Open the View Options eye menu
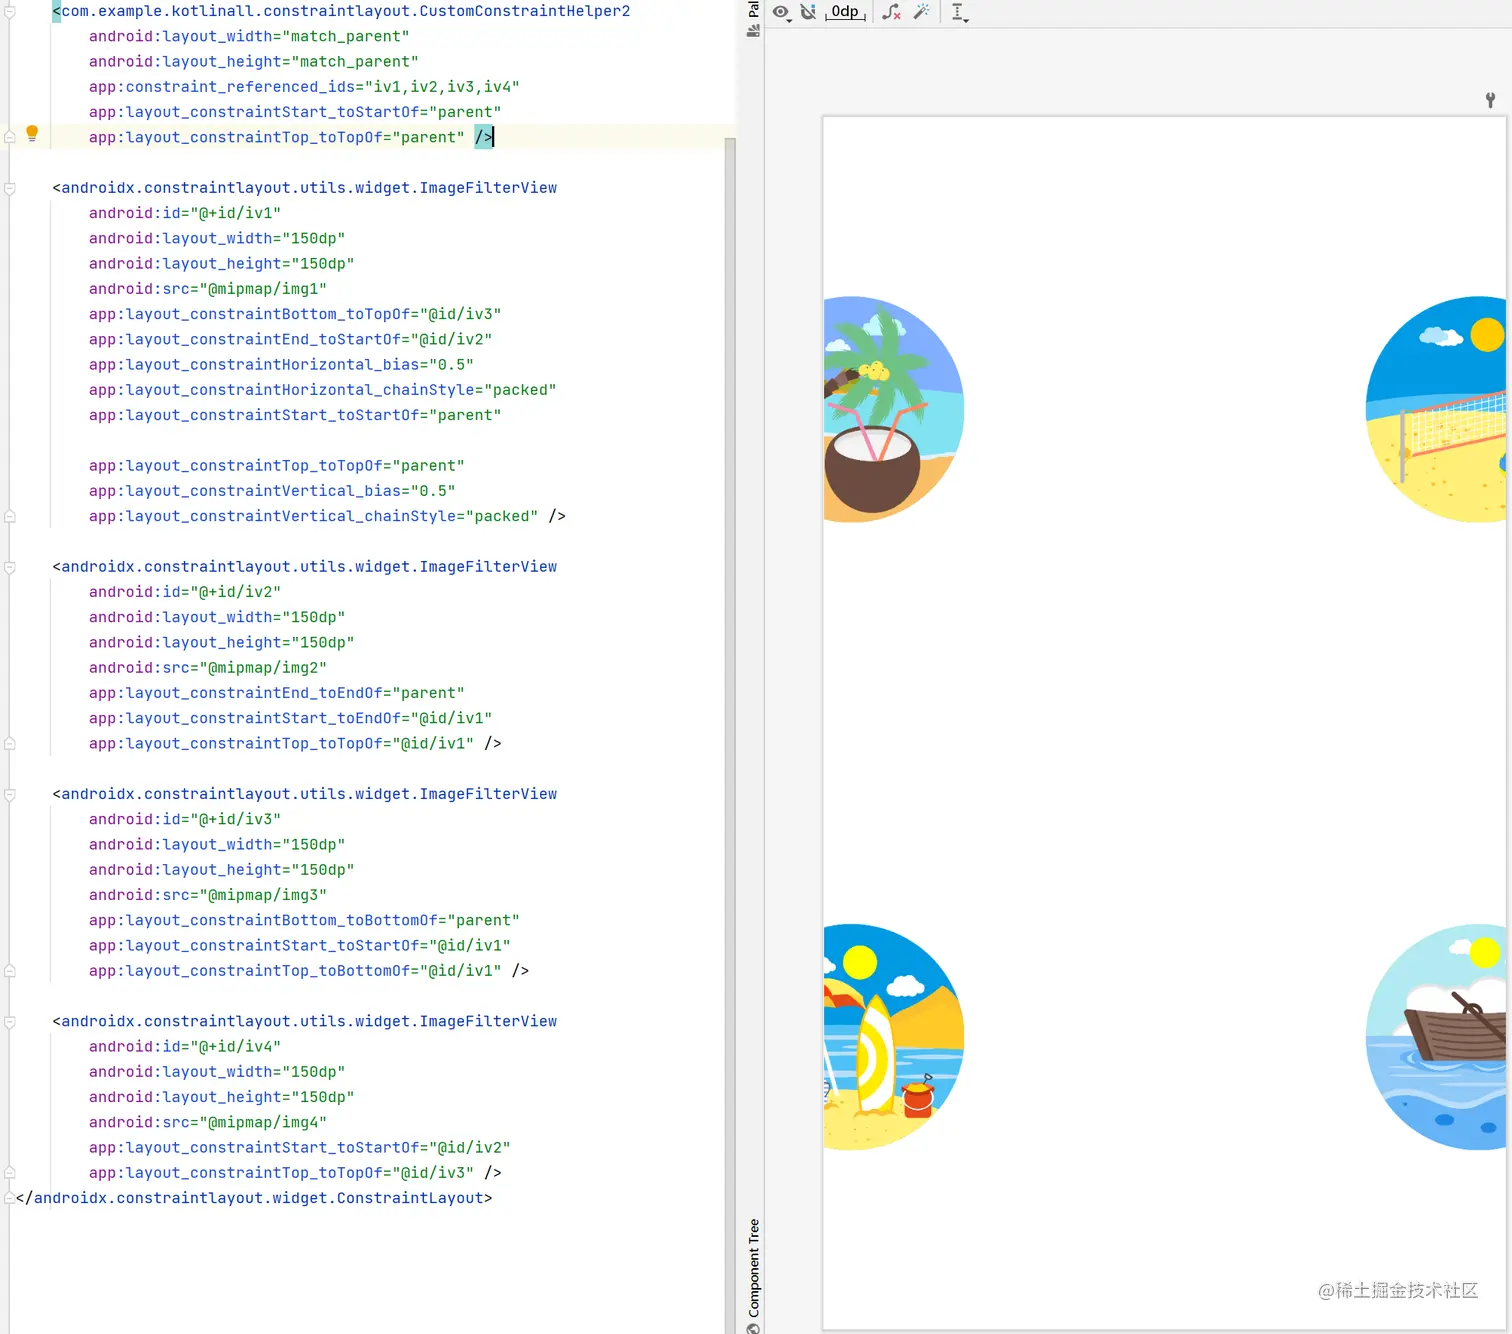1512x1334 pixels. click(x=782, y=12)
